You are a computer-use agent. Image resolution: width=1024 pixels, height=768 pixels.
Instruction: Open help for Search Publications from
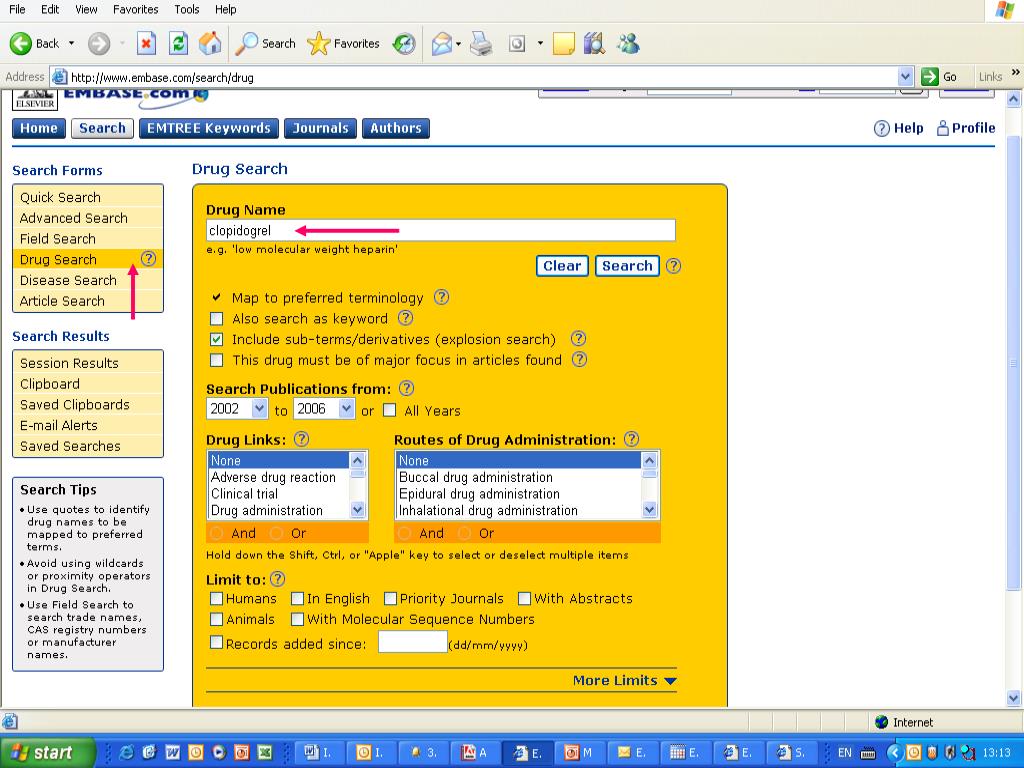click(x=406, y=388)
